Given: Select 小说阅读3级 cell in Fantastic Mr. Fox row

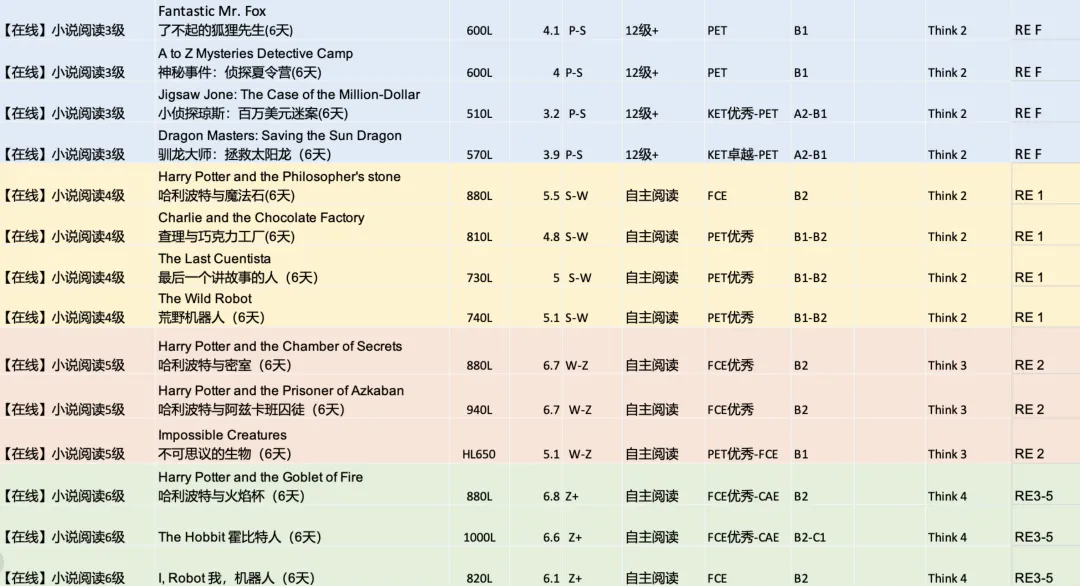Looking at the screenshot, I should pyautogui.click(x=63, y=31).
